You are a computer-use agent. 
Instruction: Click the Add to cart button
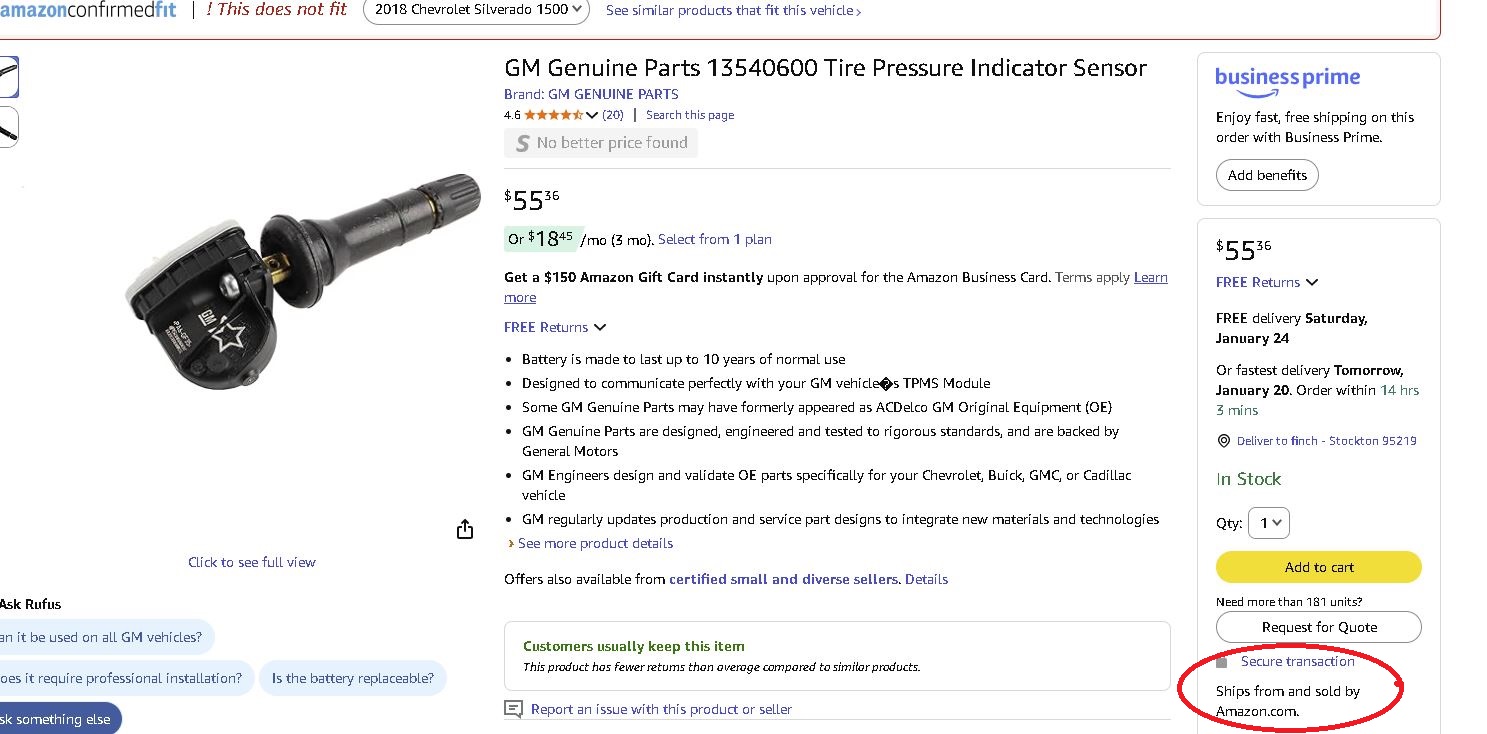pyautogui.click(x=1319, y=567)
